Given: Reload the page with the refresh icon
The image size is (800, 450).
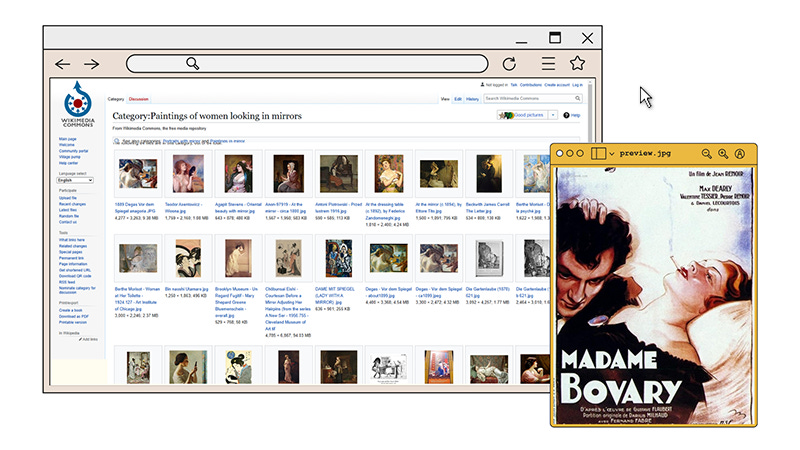Looking at the screenshot, I should tap(509, 64).
